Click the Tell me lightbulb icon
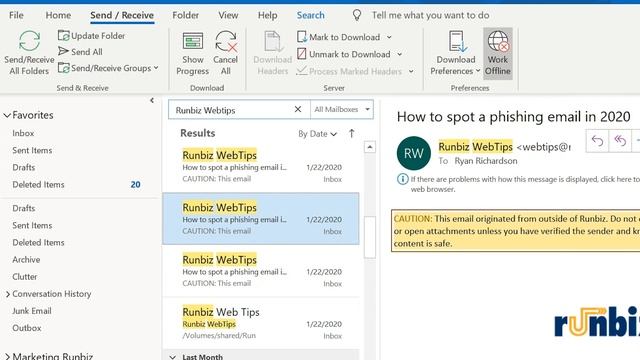The image size is (640, 360). point(357,16)
